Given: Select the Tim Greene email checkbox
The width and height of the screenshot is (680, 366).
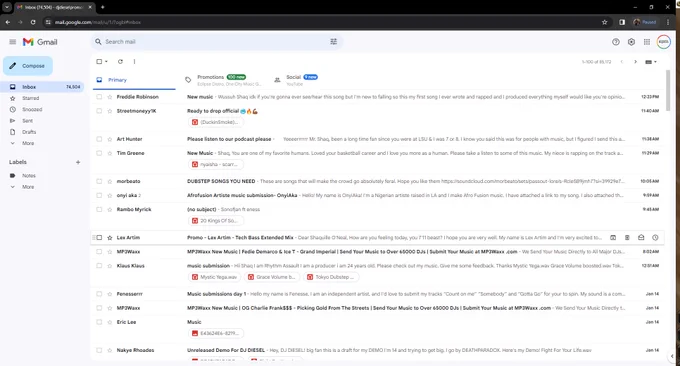Looking at the screenshot, I should (99, 153).
